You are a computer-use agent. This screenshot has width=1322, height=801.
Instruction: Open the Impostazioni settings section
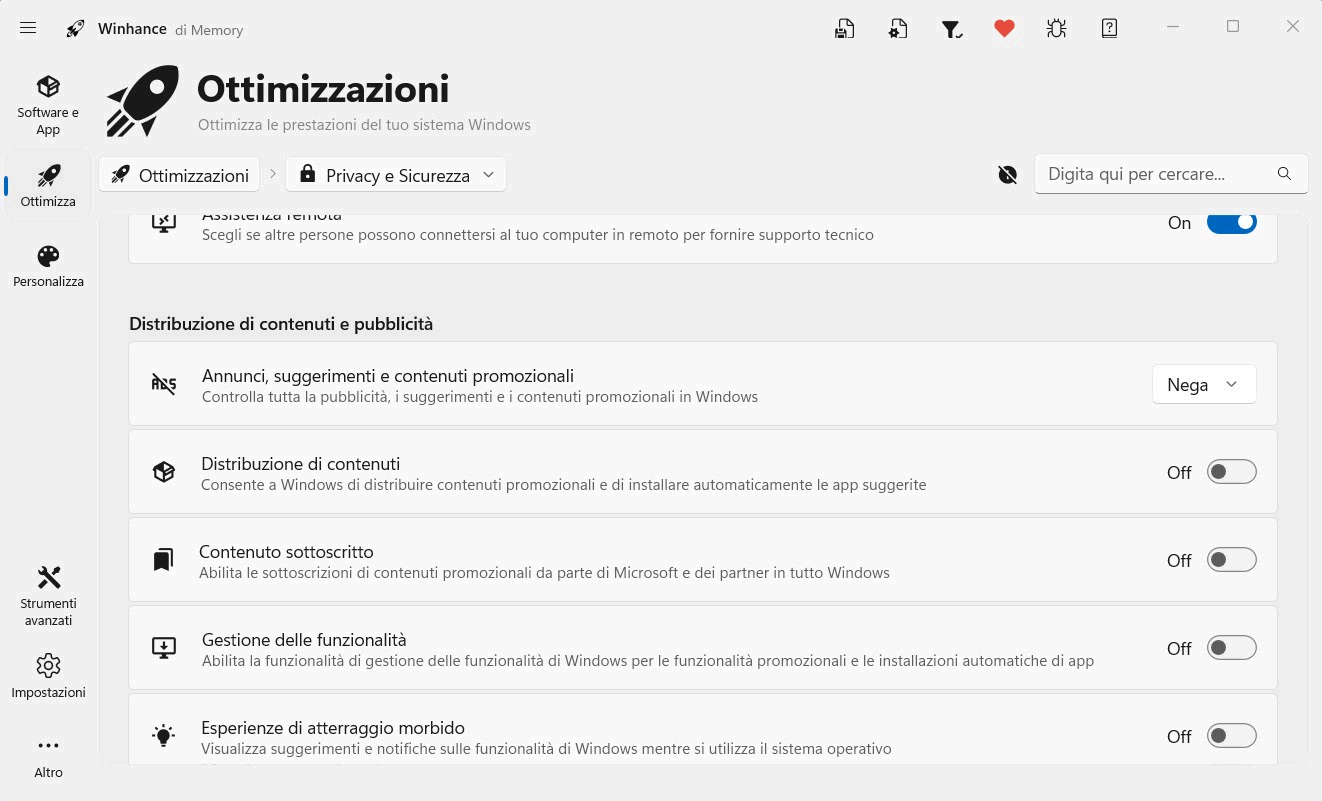(48, 675)
